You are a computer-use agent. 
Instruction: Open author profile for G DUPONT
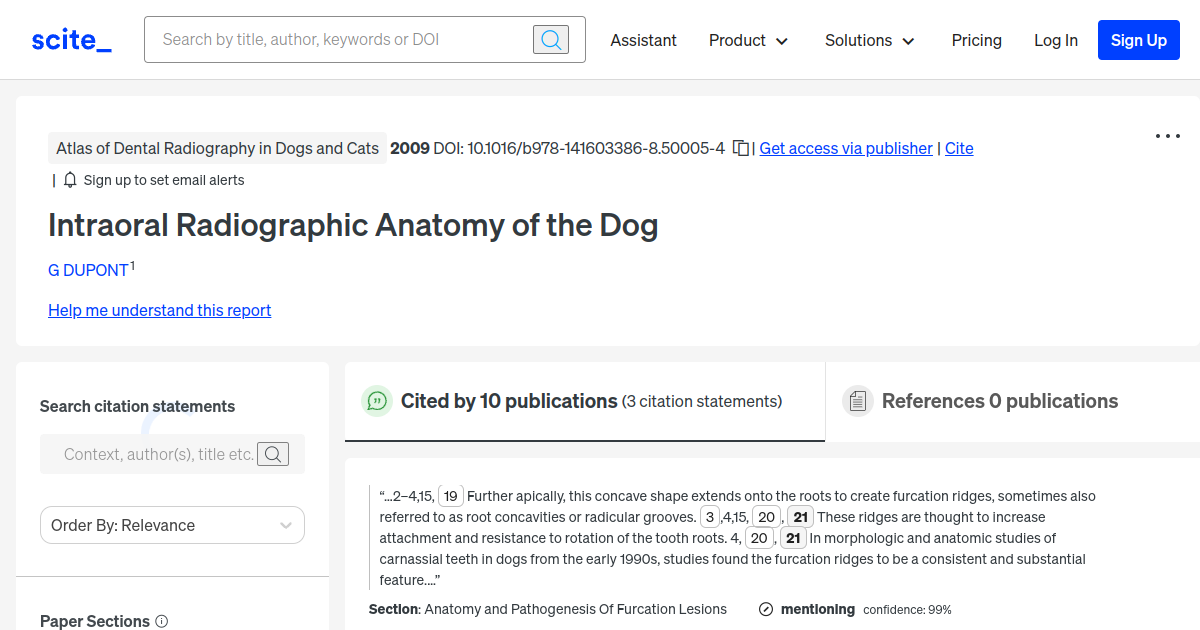click(86, 270)
